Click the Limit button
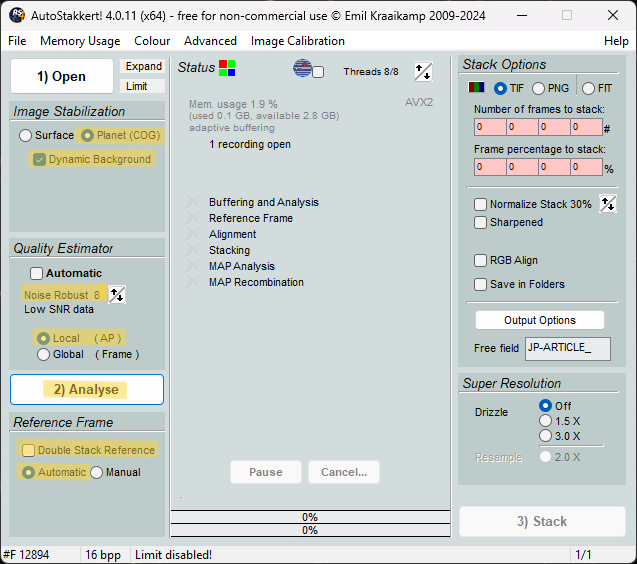 [x=143, y=86]
